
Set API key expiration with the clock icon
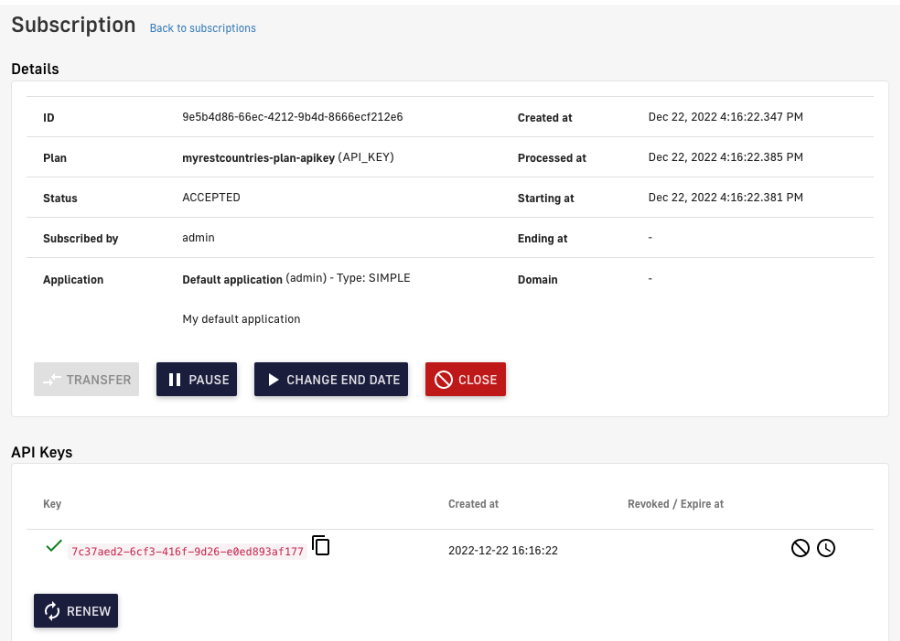pyautogui.click(x=826, y=548)
